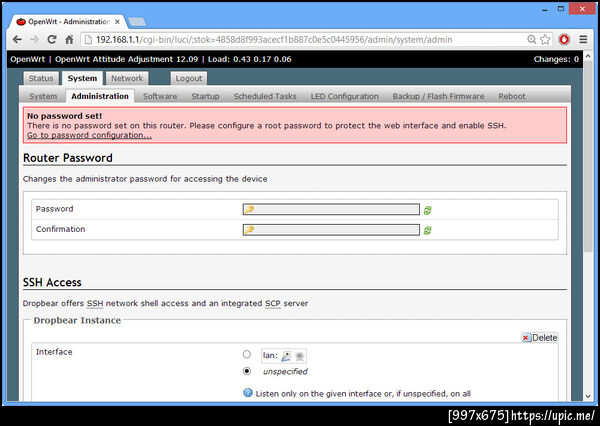Click the red Opera extension icon
Screen dimensions: 600x426
point(564,39)
